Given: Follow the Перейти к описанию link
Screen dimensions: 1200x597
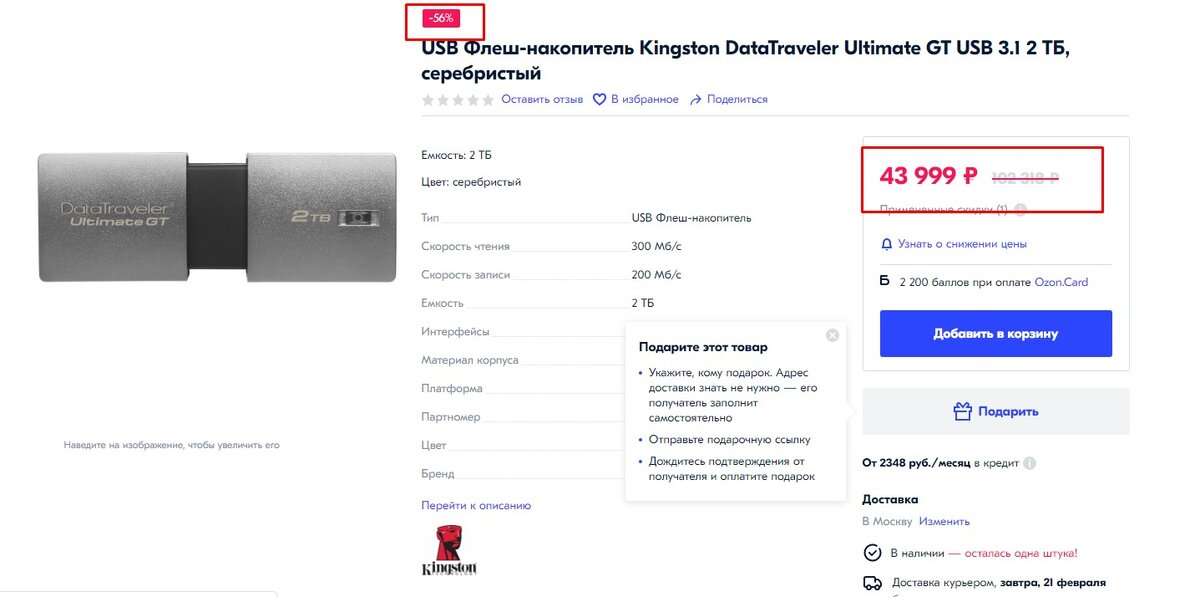Looking at the screenshot, I should click(x=476, y=506).
